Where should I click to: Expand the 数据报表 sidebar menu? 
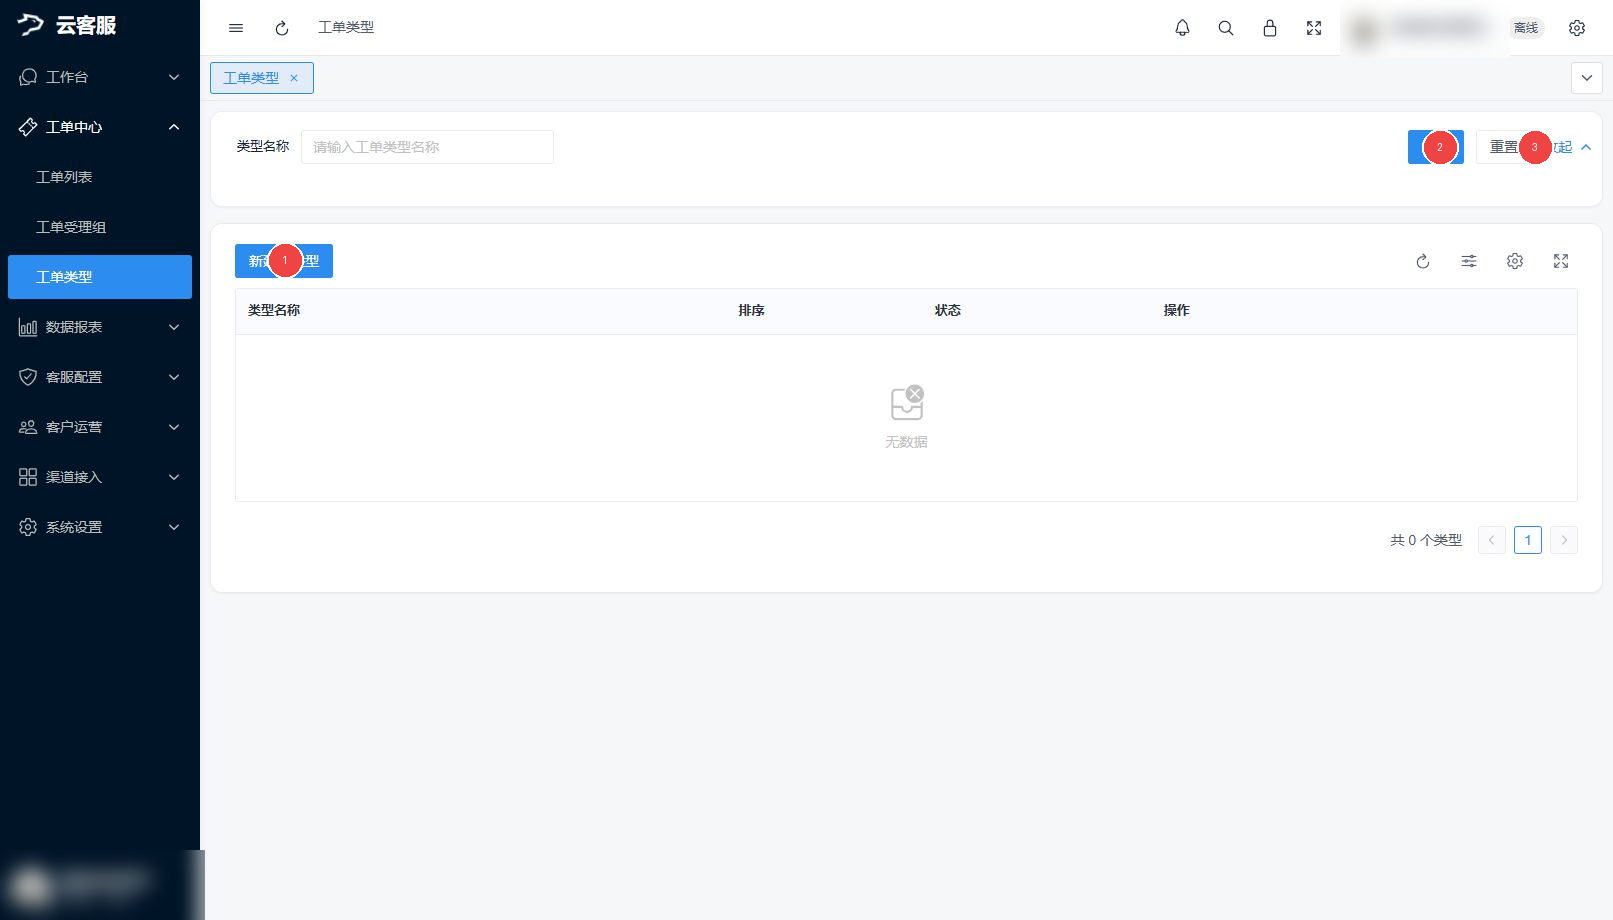pyautogui.click(x=100, y=327)
